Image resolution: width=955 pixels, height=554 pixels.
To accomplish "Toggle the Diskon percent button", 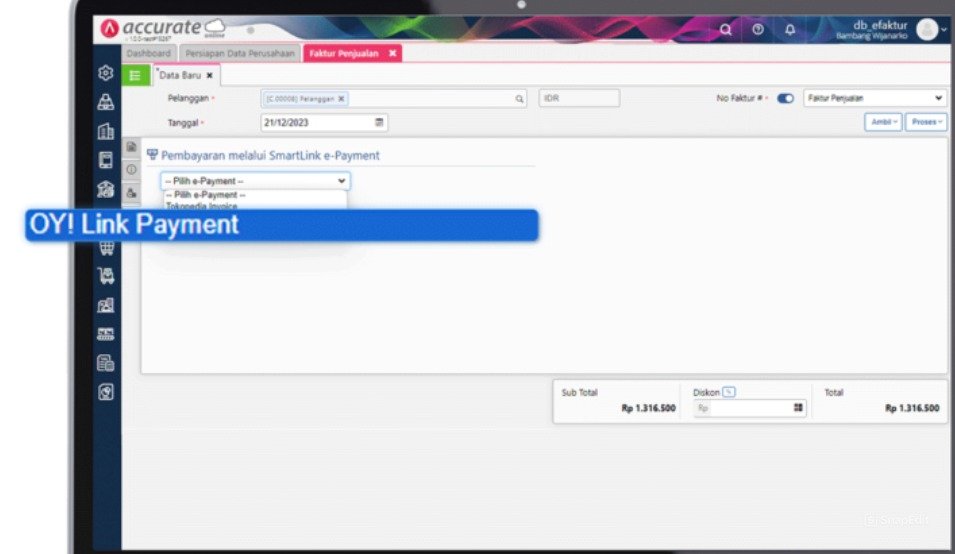I will 729,392.
